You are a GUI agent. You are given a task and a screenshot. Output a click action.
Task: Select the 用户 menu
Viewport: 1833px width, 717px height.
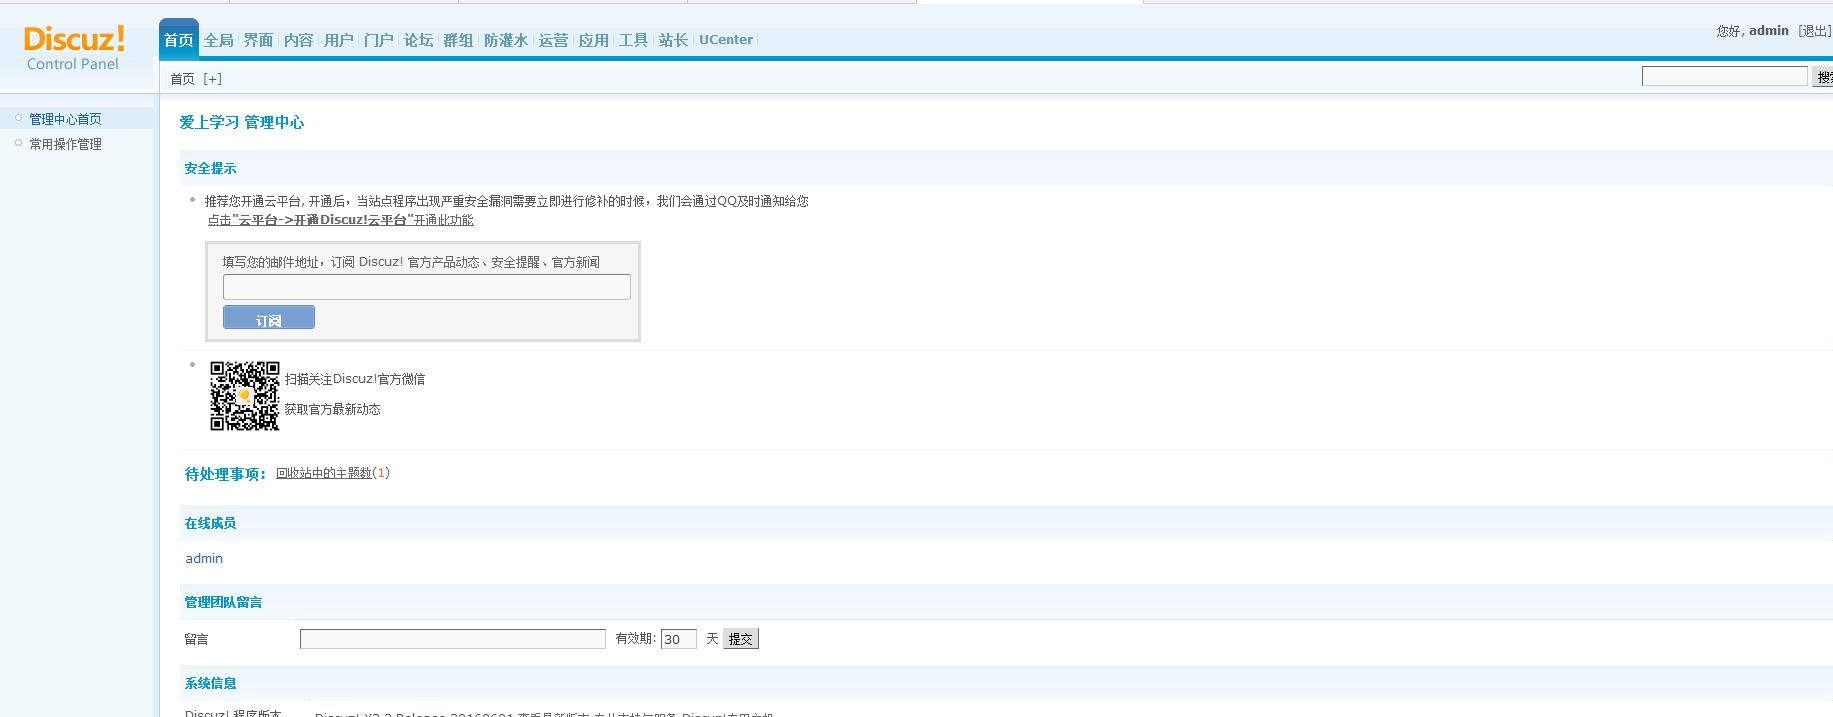[338, 40]
